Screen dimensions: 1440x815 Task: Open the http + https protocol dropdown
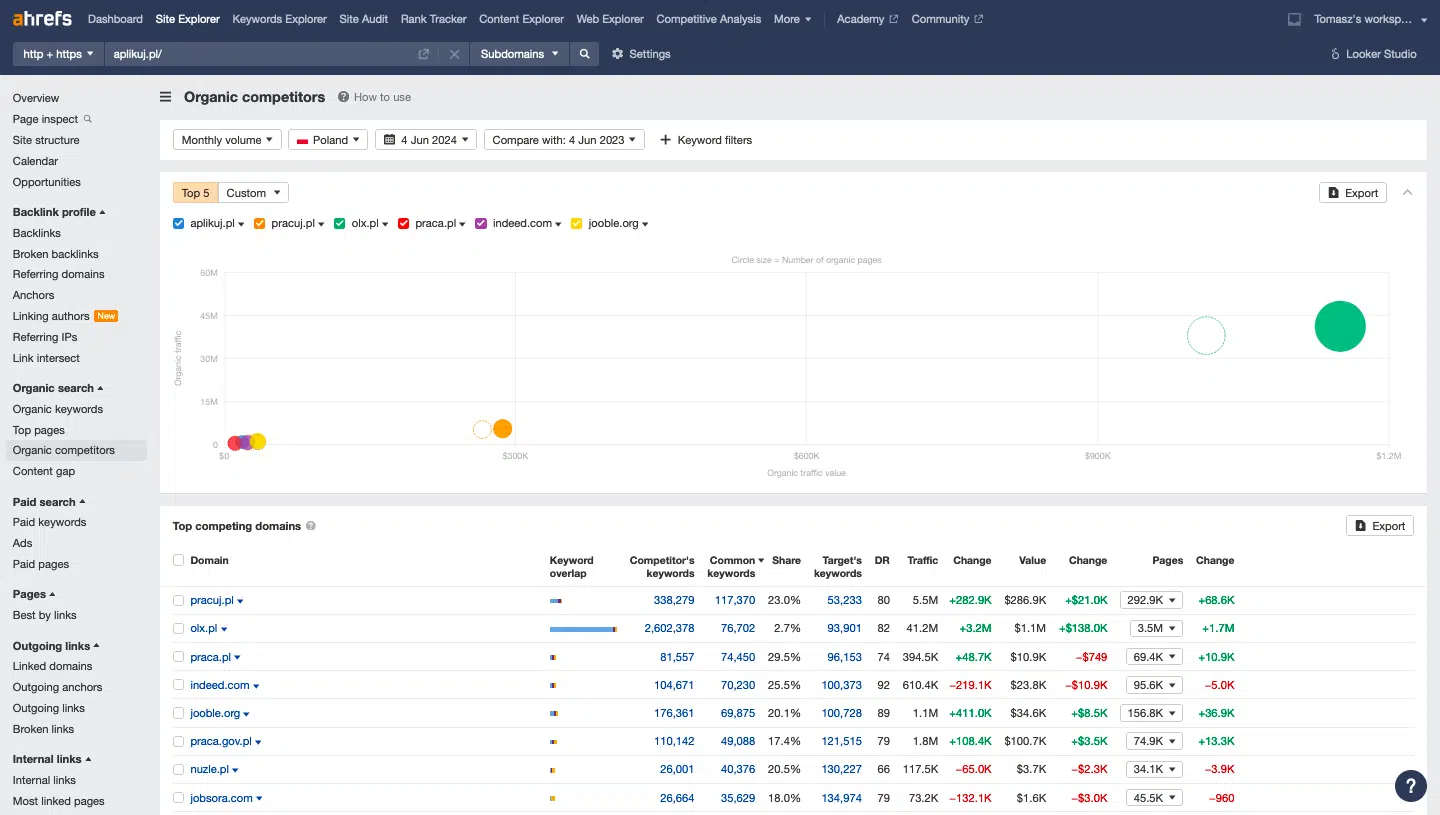(58, 54)
